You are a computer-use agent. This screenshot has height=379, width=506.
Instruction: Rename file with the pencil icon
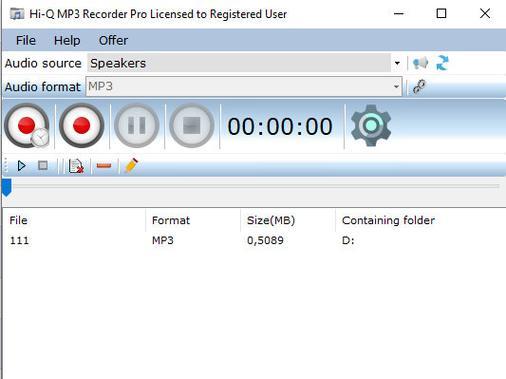tap(131, 165)
